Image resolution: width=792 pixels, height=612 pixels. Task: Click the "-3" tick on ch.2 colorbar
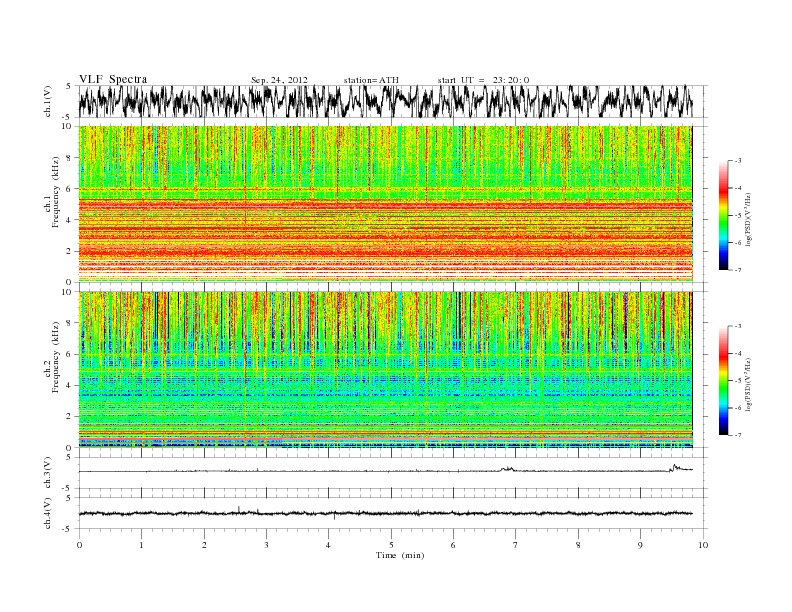pyautogui.click(x=737, y=326)
